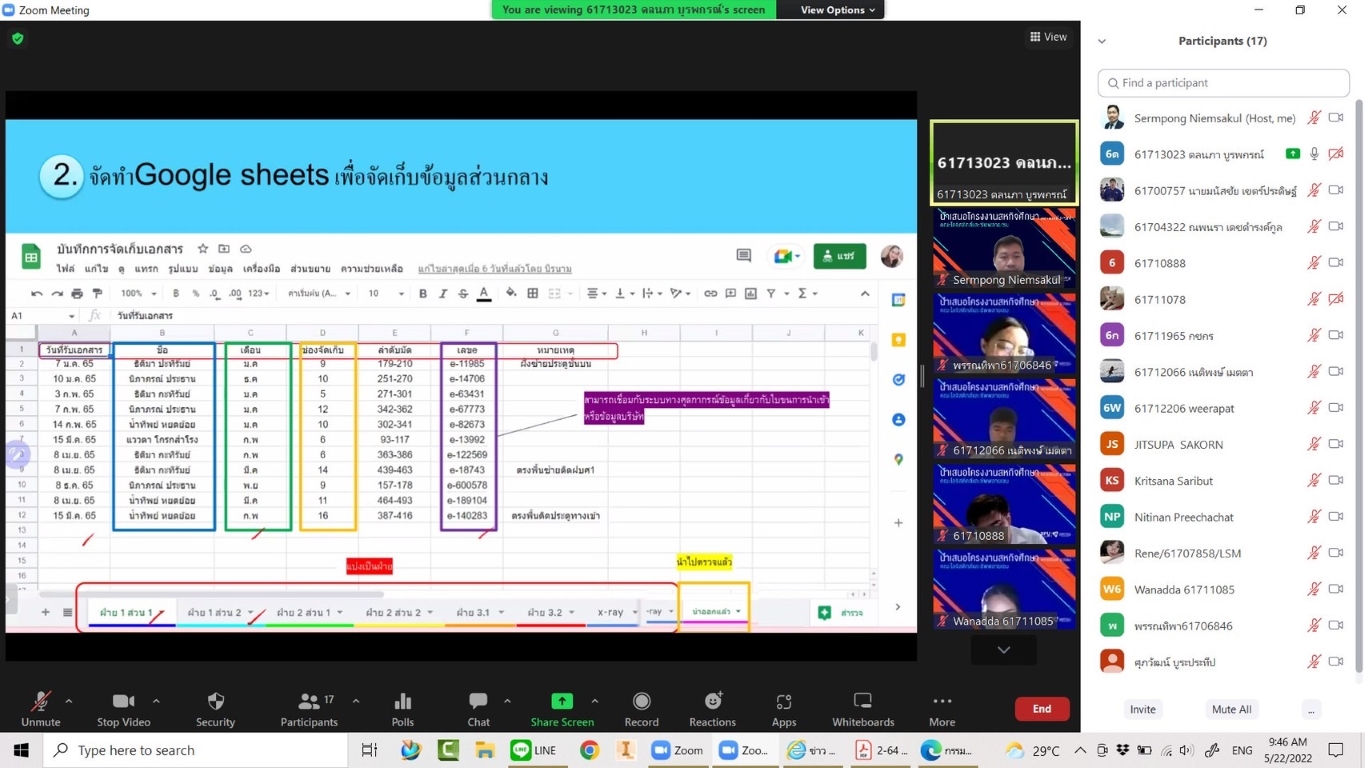1365x768 pixels.
Task: Click the participants panel scrollbar
Action: click(x=1358, y=385)
